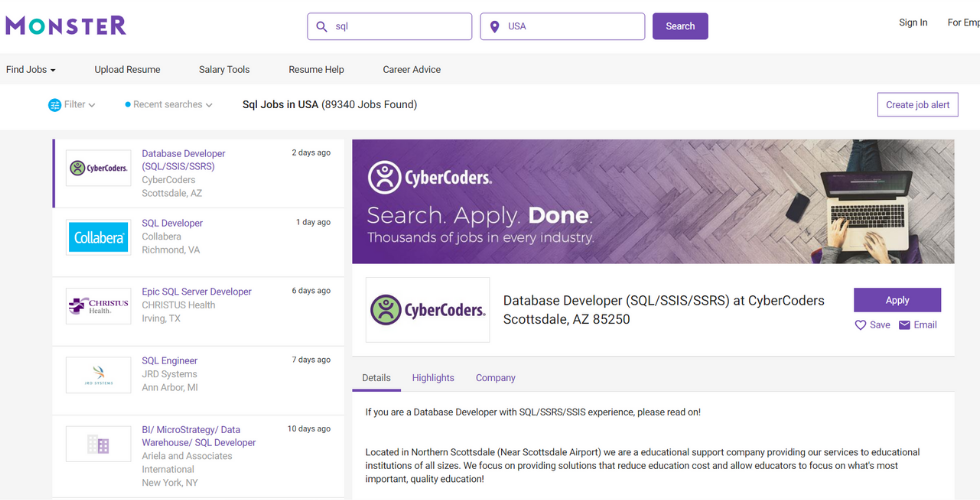This screenshot has height=500, width=980.
Task: Click the Monster logo
Action: click(x=66, y=26)
